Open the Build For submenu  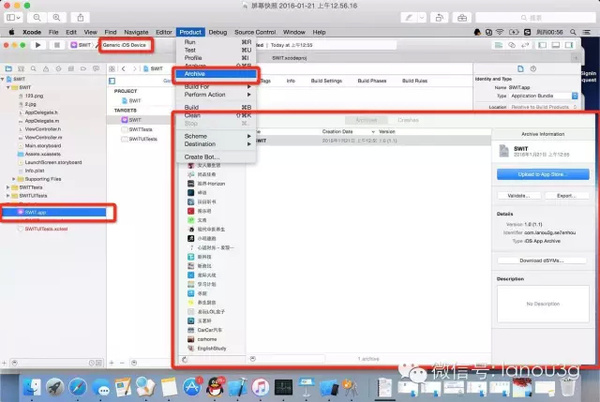tap(216, 87)
